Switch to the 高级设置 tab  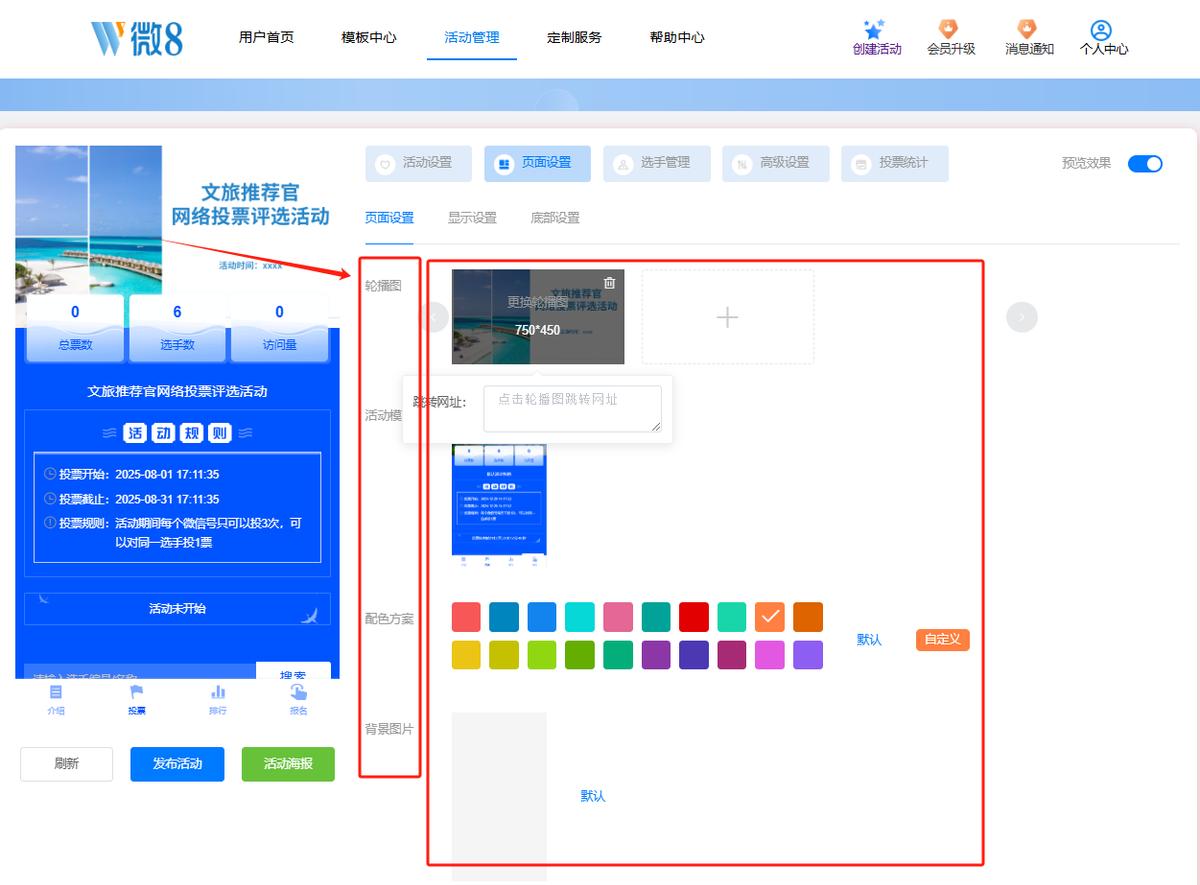775,163
